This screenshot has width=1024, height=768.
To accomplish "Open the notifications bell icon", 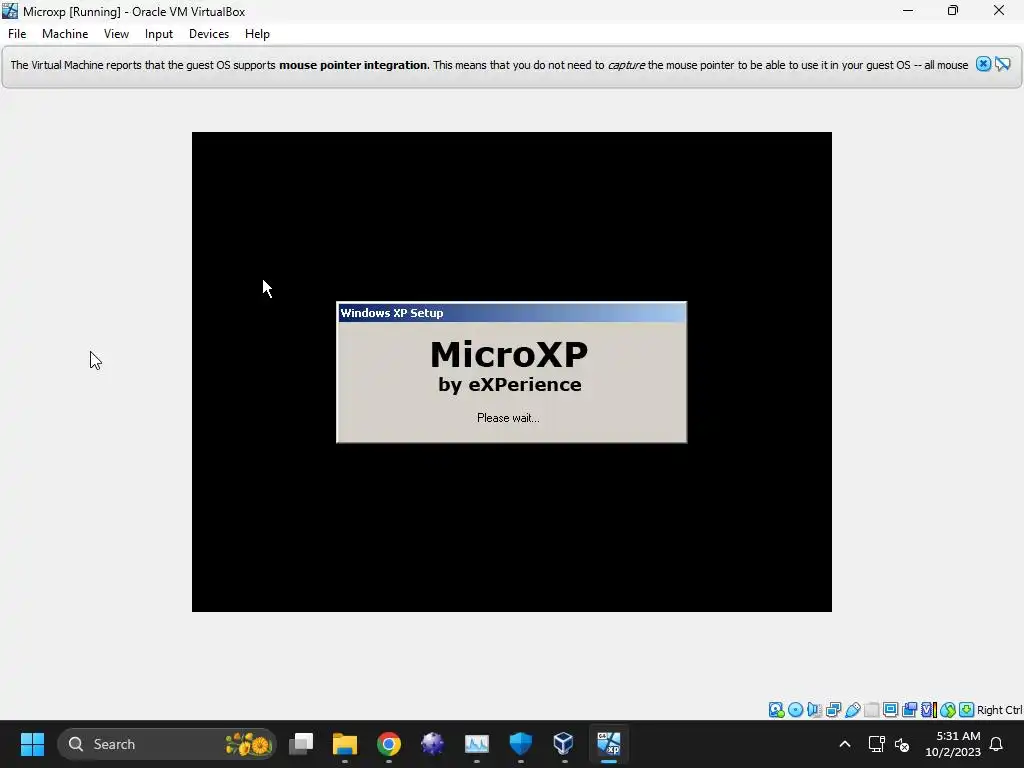I will click(x=997, y=744).
